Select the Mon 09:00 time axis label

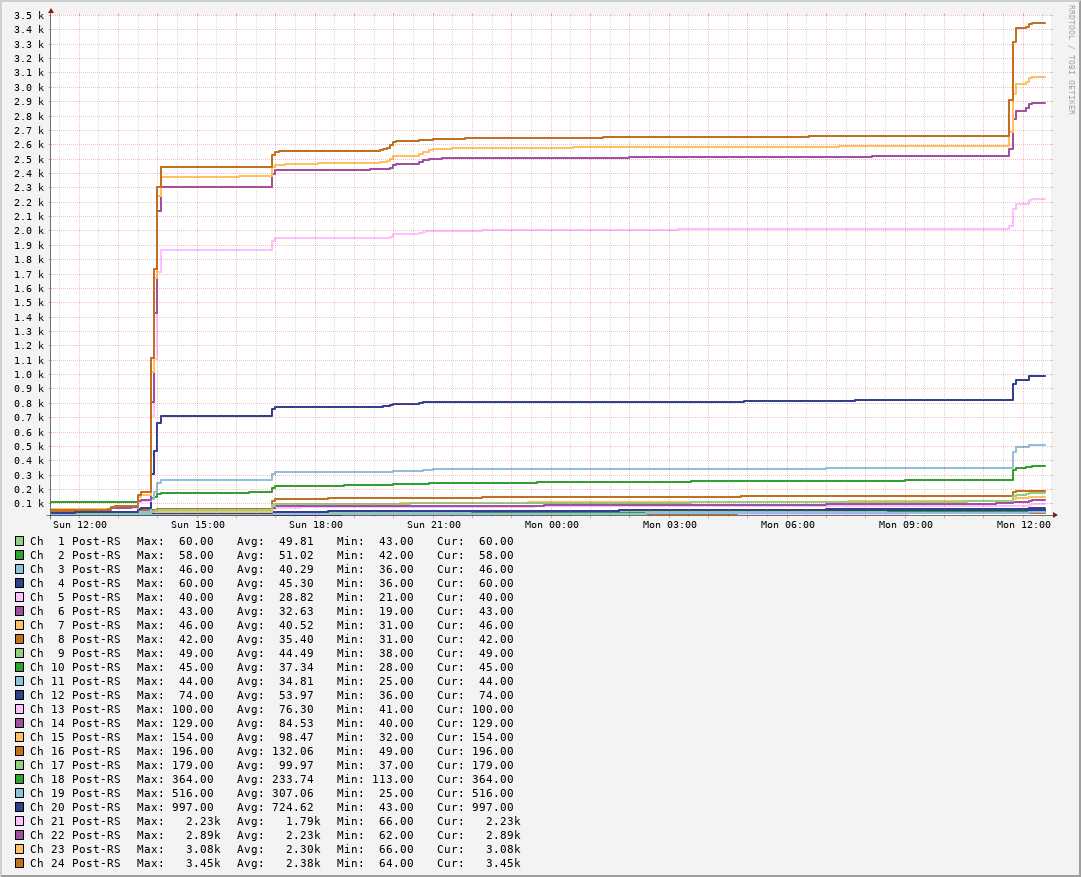click(906, 525)
